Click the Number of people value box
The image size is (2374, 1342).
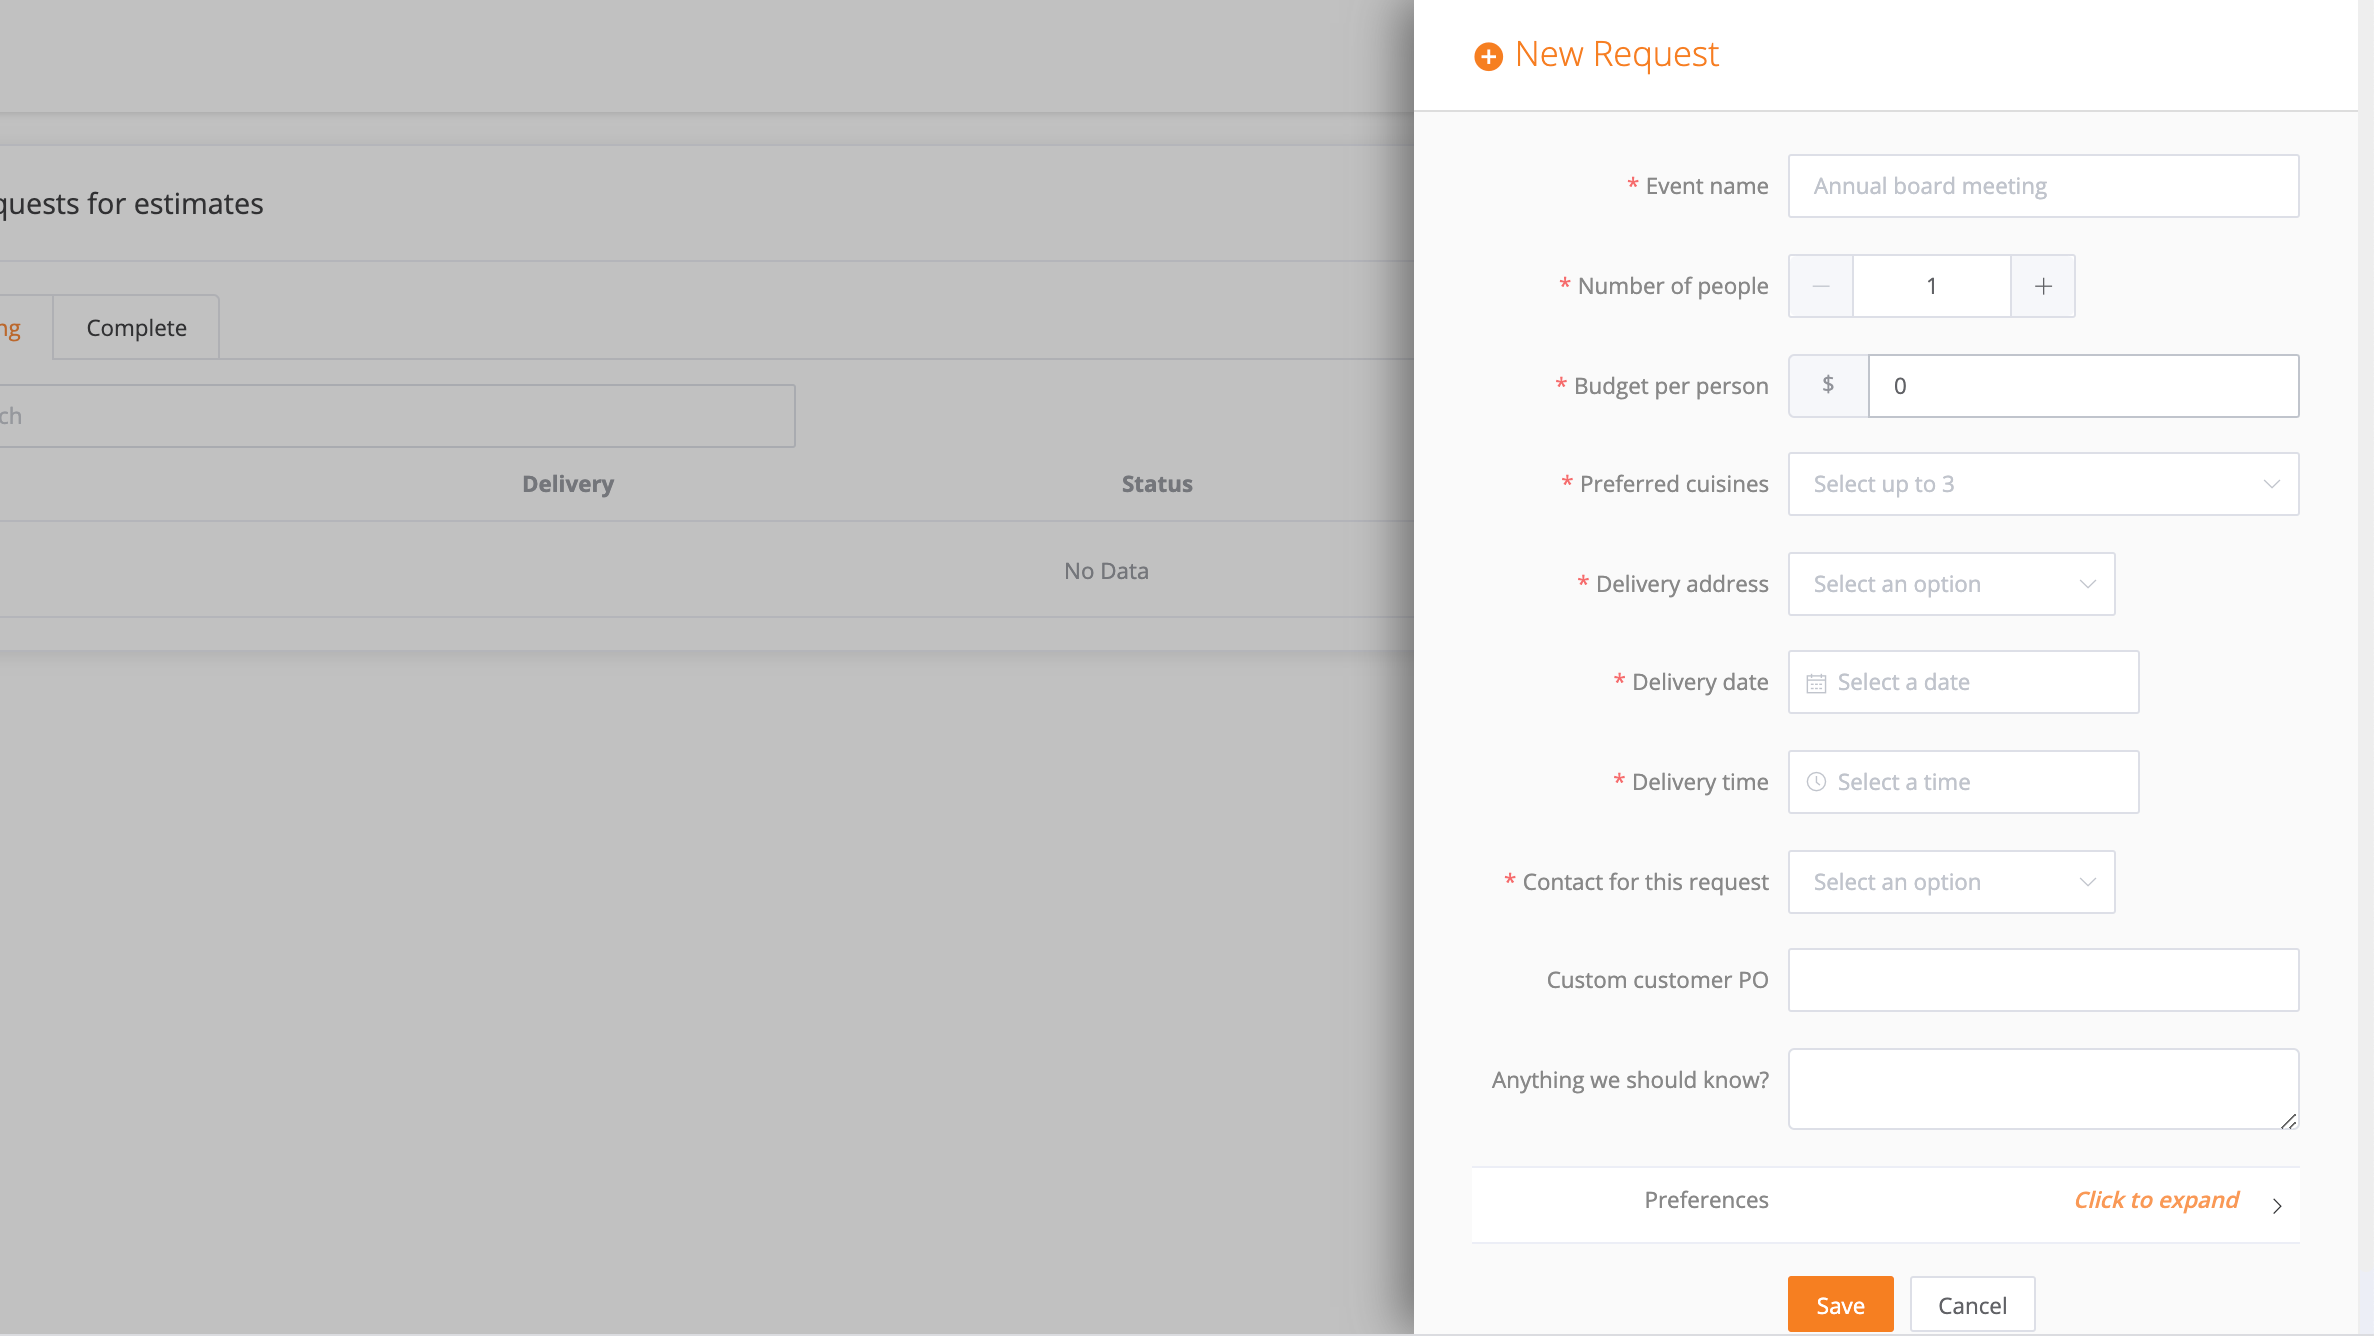point(1931,286)
